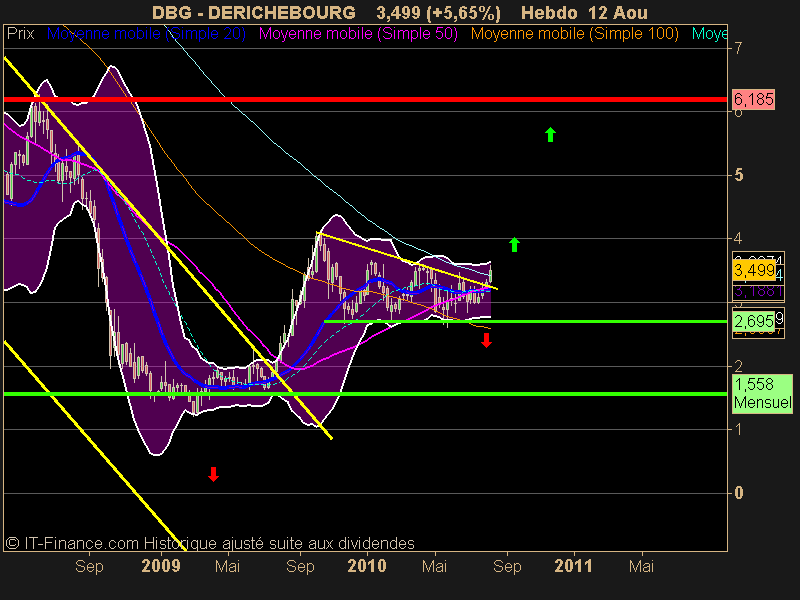Click the "0" value on the price axis
Viewport: 800px width, 600px height.
point(738,493)
